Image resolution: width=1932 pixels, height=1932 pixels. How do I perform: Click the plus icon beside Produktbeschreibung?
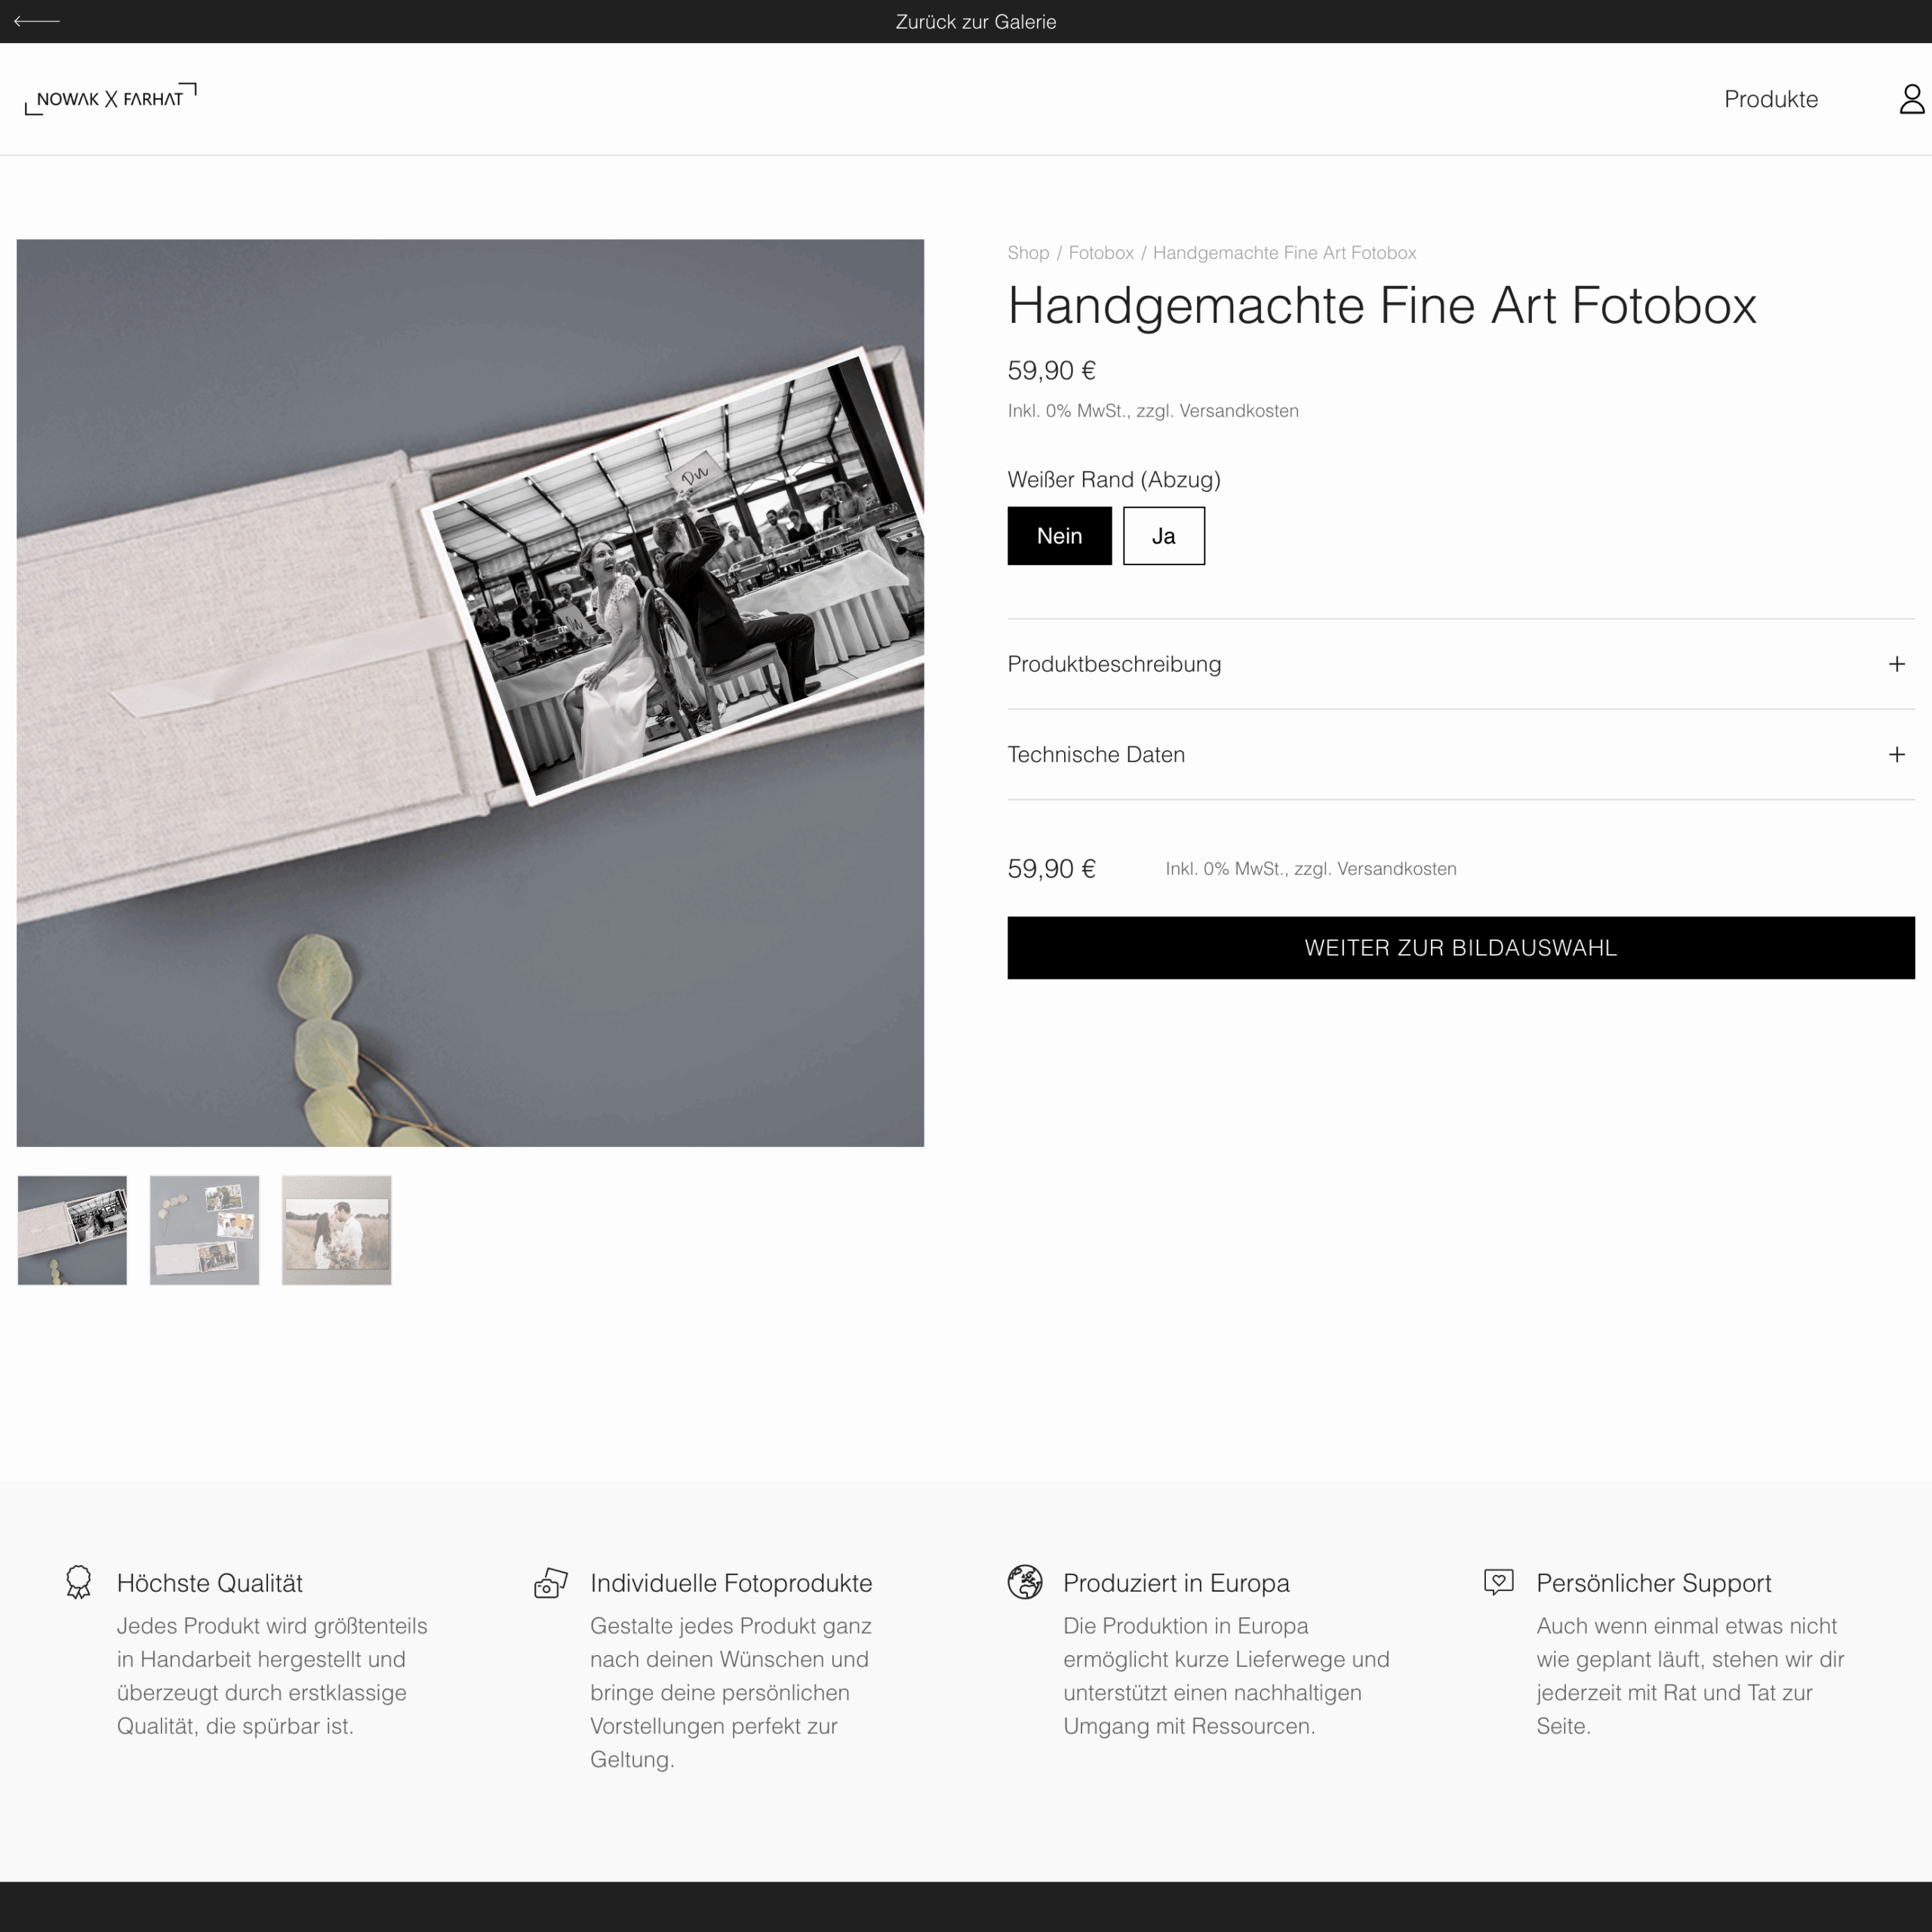click(1896, 664)
